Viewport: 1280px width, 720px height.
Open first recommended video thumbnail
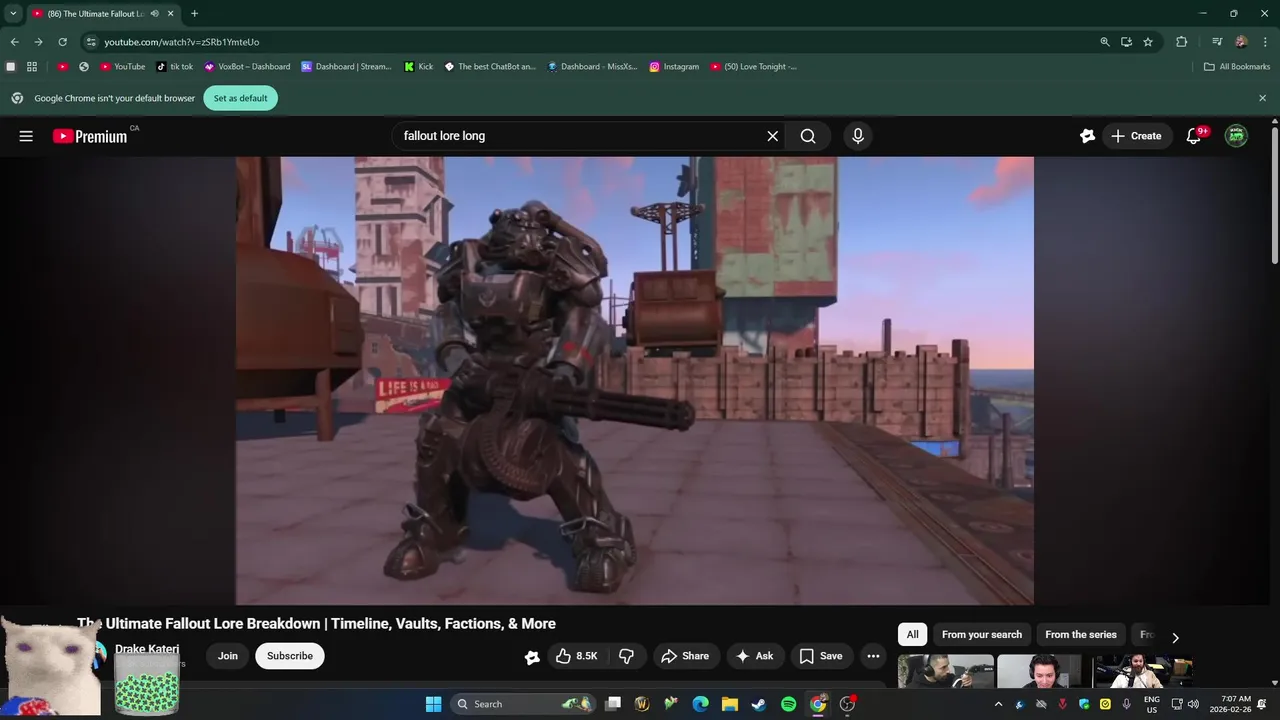946,671
